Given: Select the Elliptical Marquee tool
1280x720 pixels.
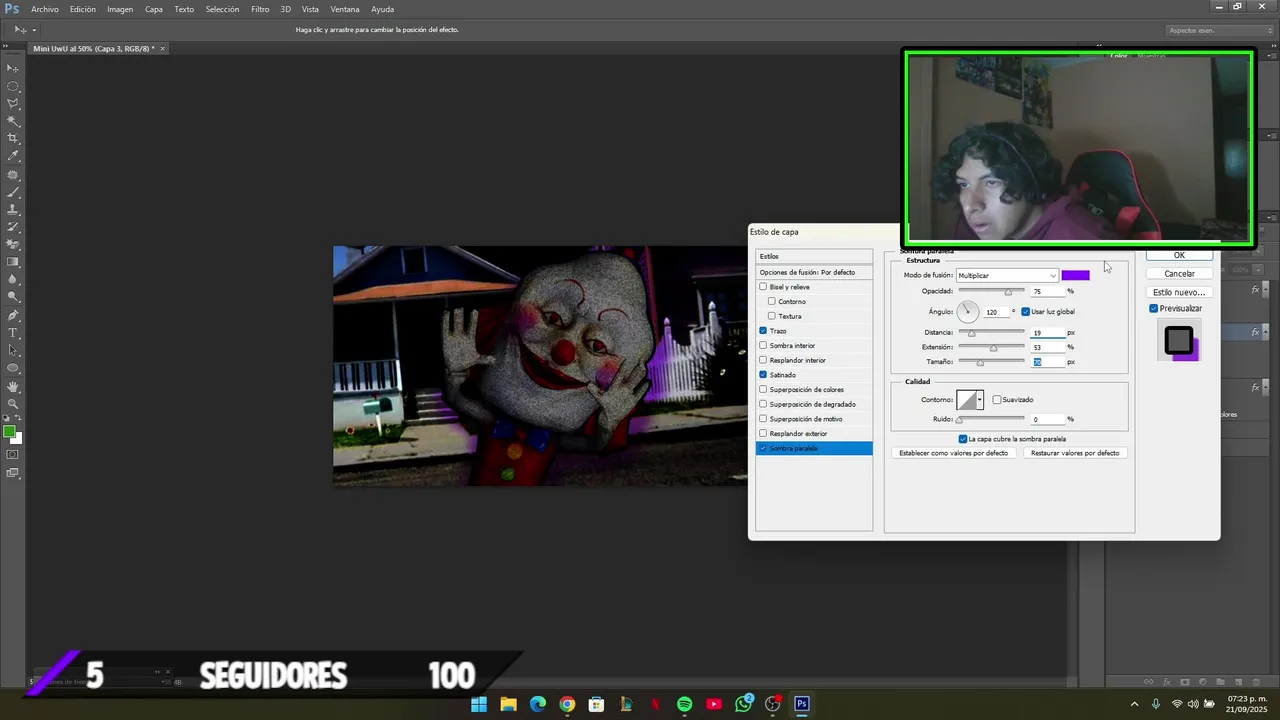Looking at the screenshot, I should coord(13,86).
